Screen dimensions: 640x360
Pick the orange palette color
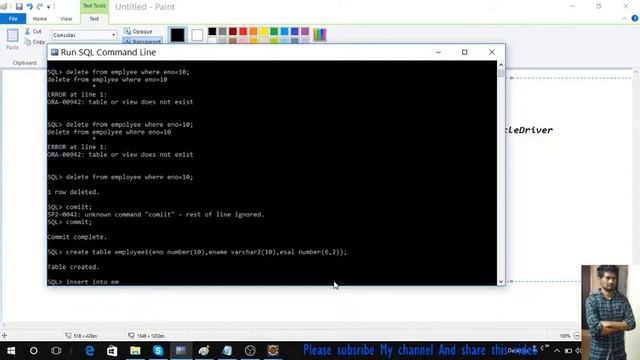click(x=253, y=31)
